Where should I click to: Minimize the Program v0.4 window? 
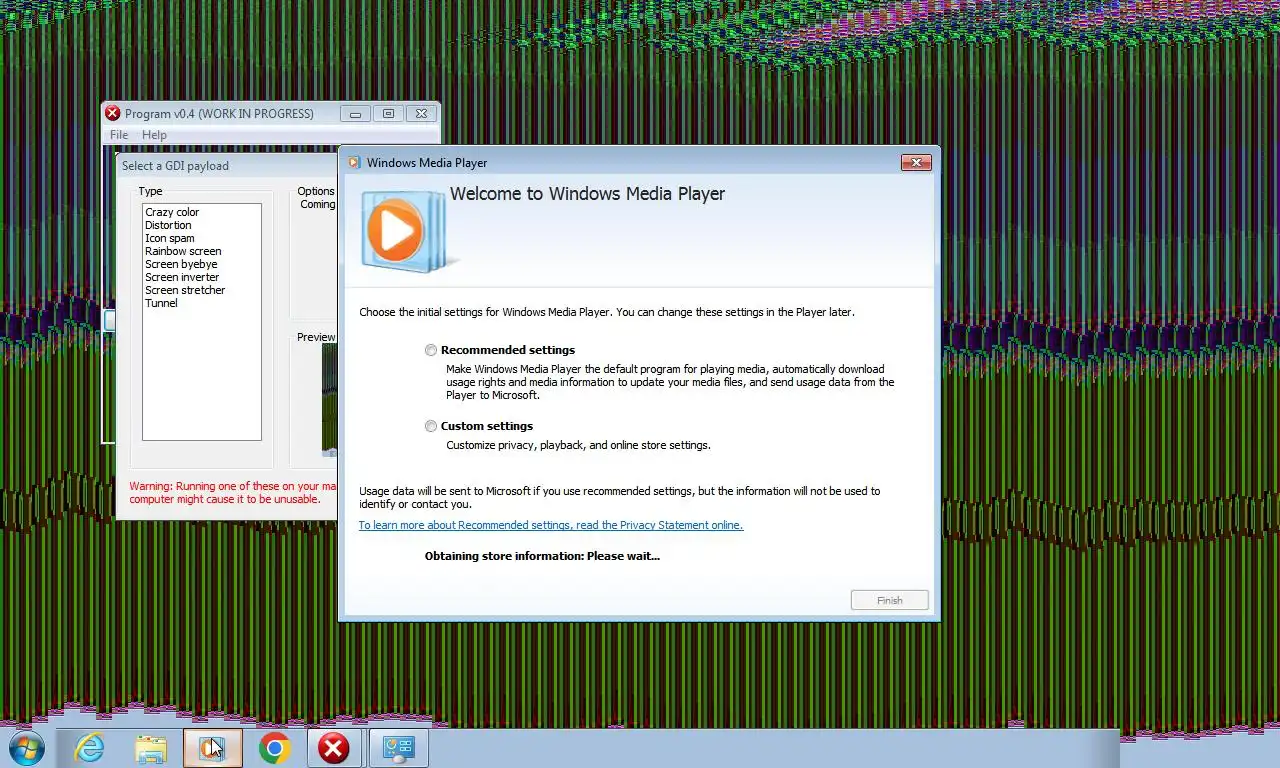tap(355, 114)
